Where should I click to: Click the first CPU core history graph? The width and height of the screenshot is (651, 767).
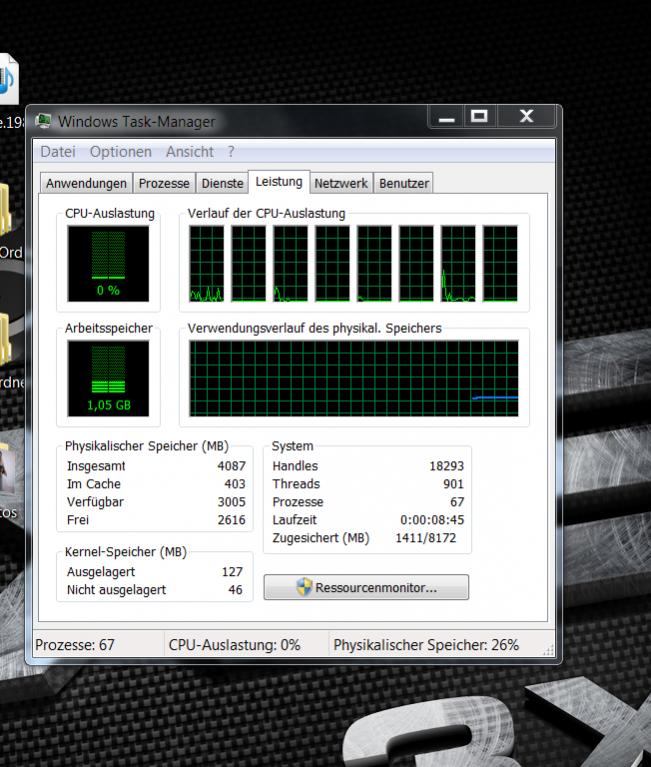[x=206, y=264]
